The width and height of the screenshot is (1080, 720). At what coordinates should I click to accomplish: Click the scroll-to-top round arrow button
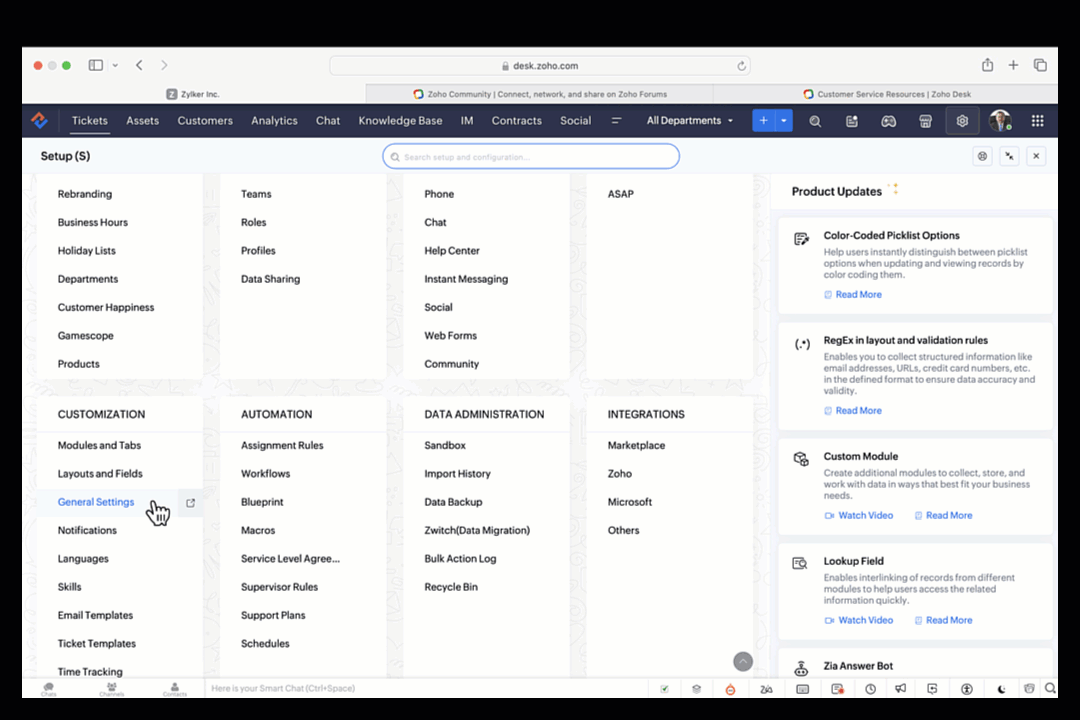(x=742, y=661)
